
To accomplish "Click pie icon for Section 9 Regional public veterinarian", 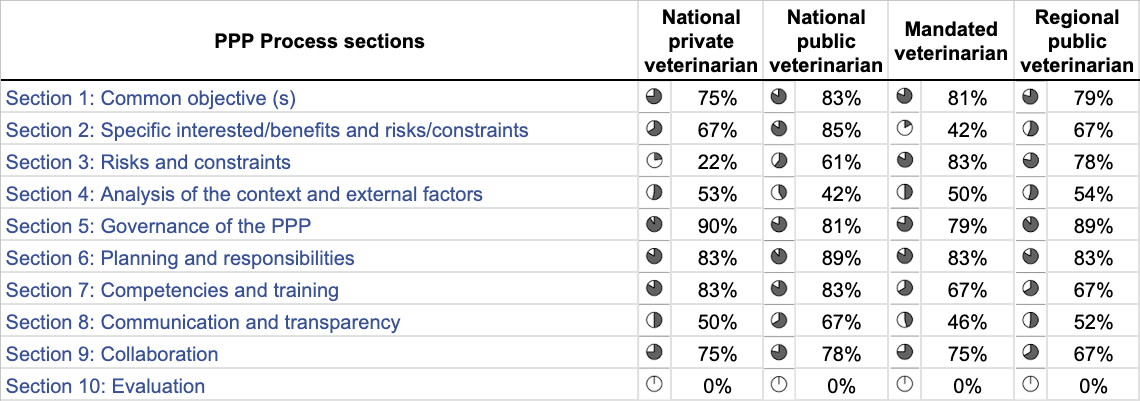I will [1029, 354].
